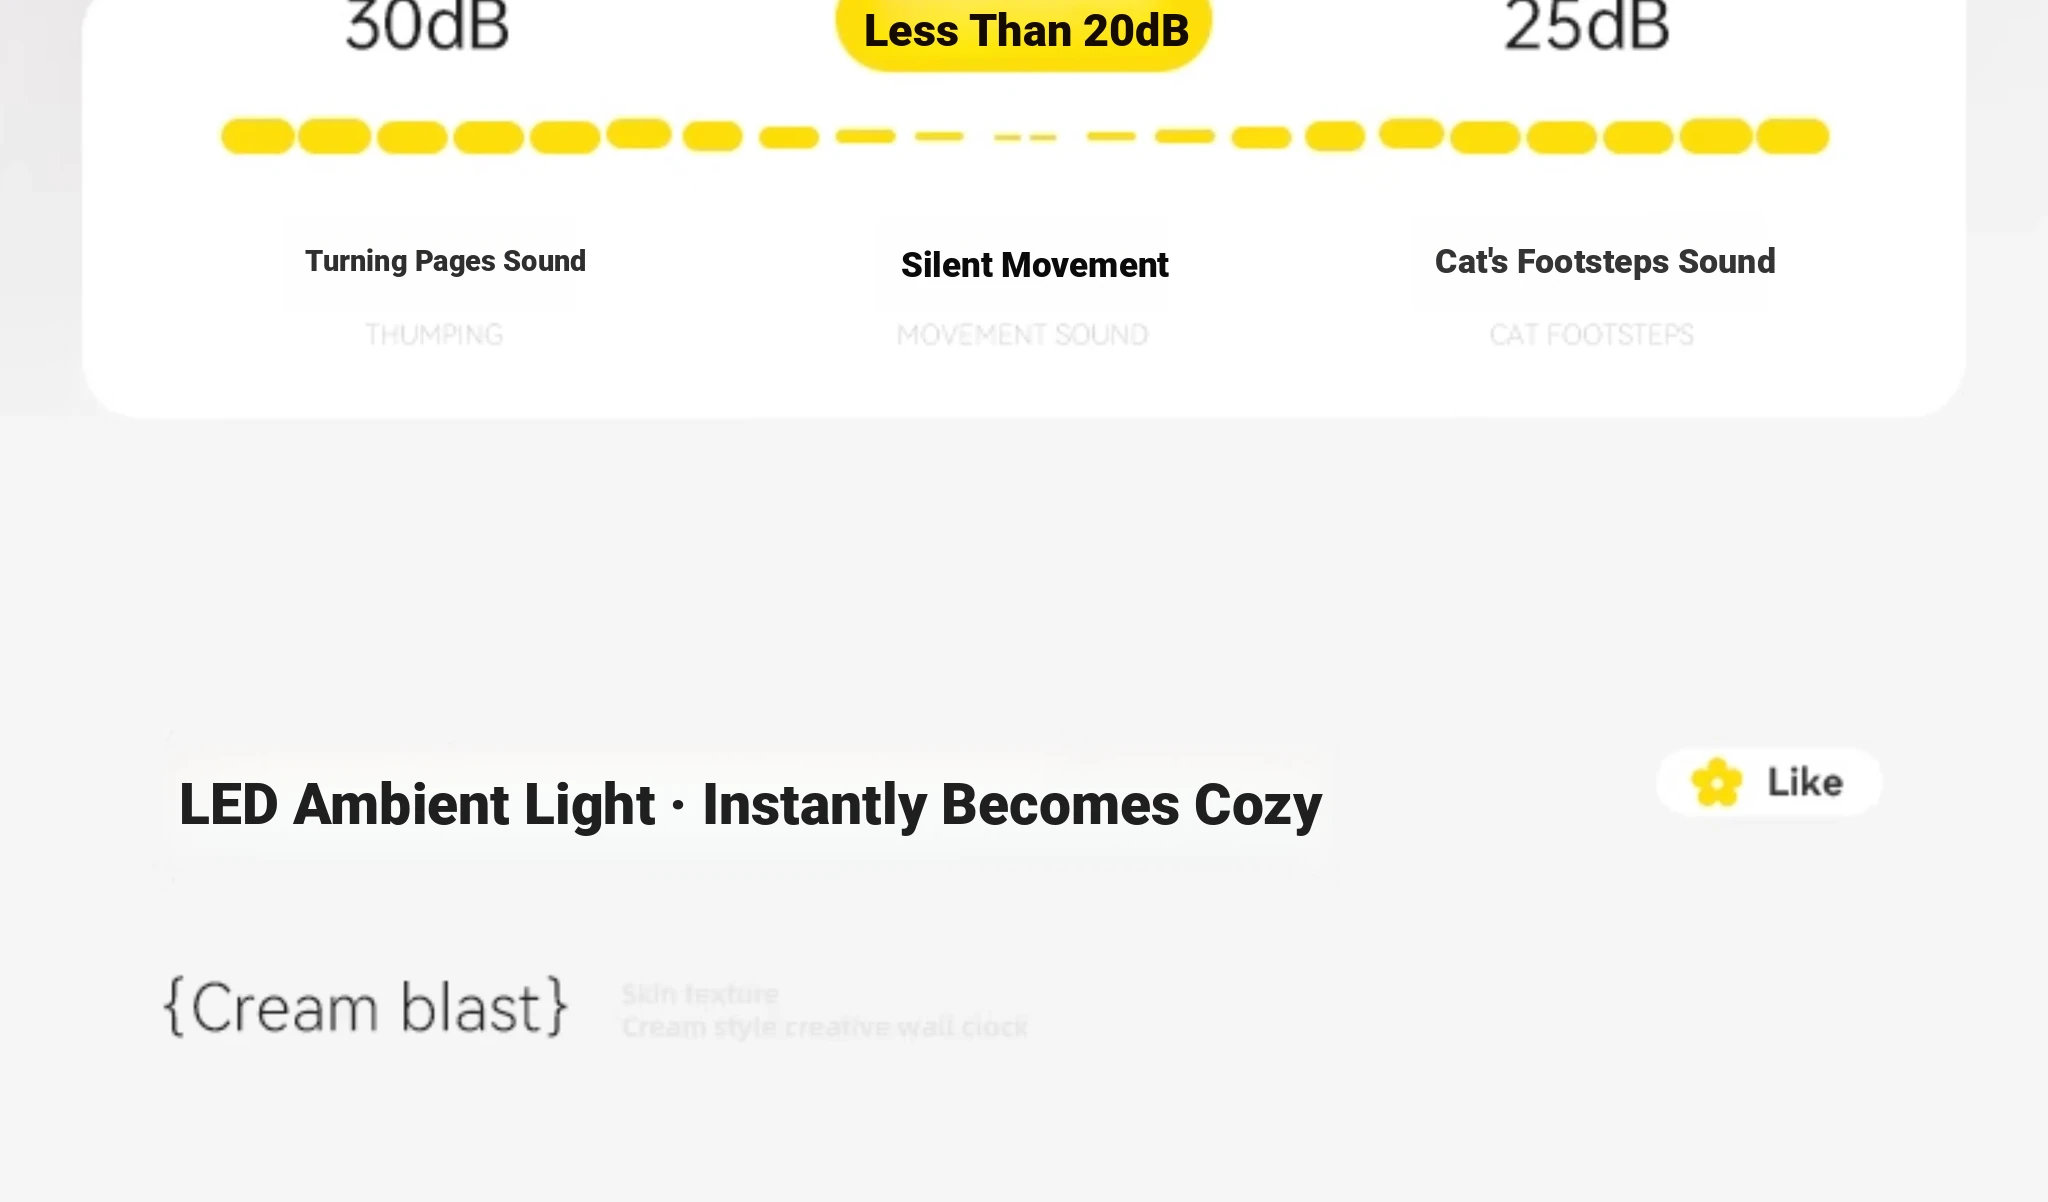Click the yellow flower icon beside Like
The width and height of the screenshot is (2048, 1202).
[1716, 782]
